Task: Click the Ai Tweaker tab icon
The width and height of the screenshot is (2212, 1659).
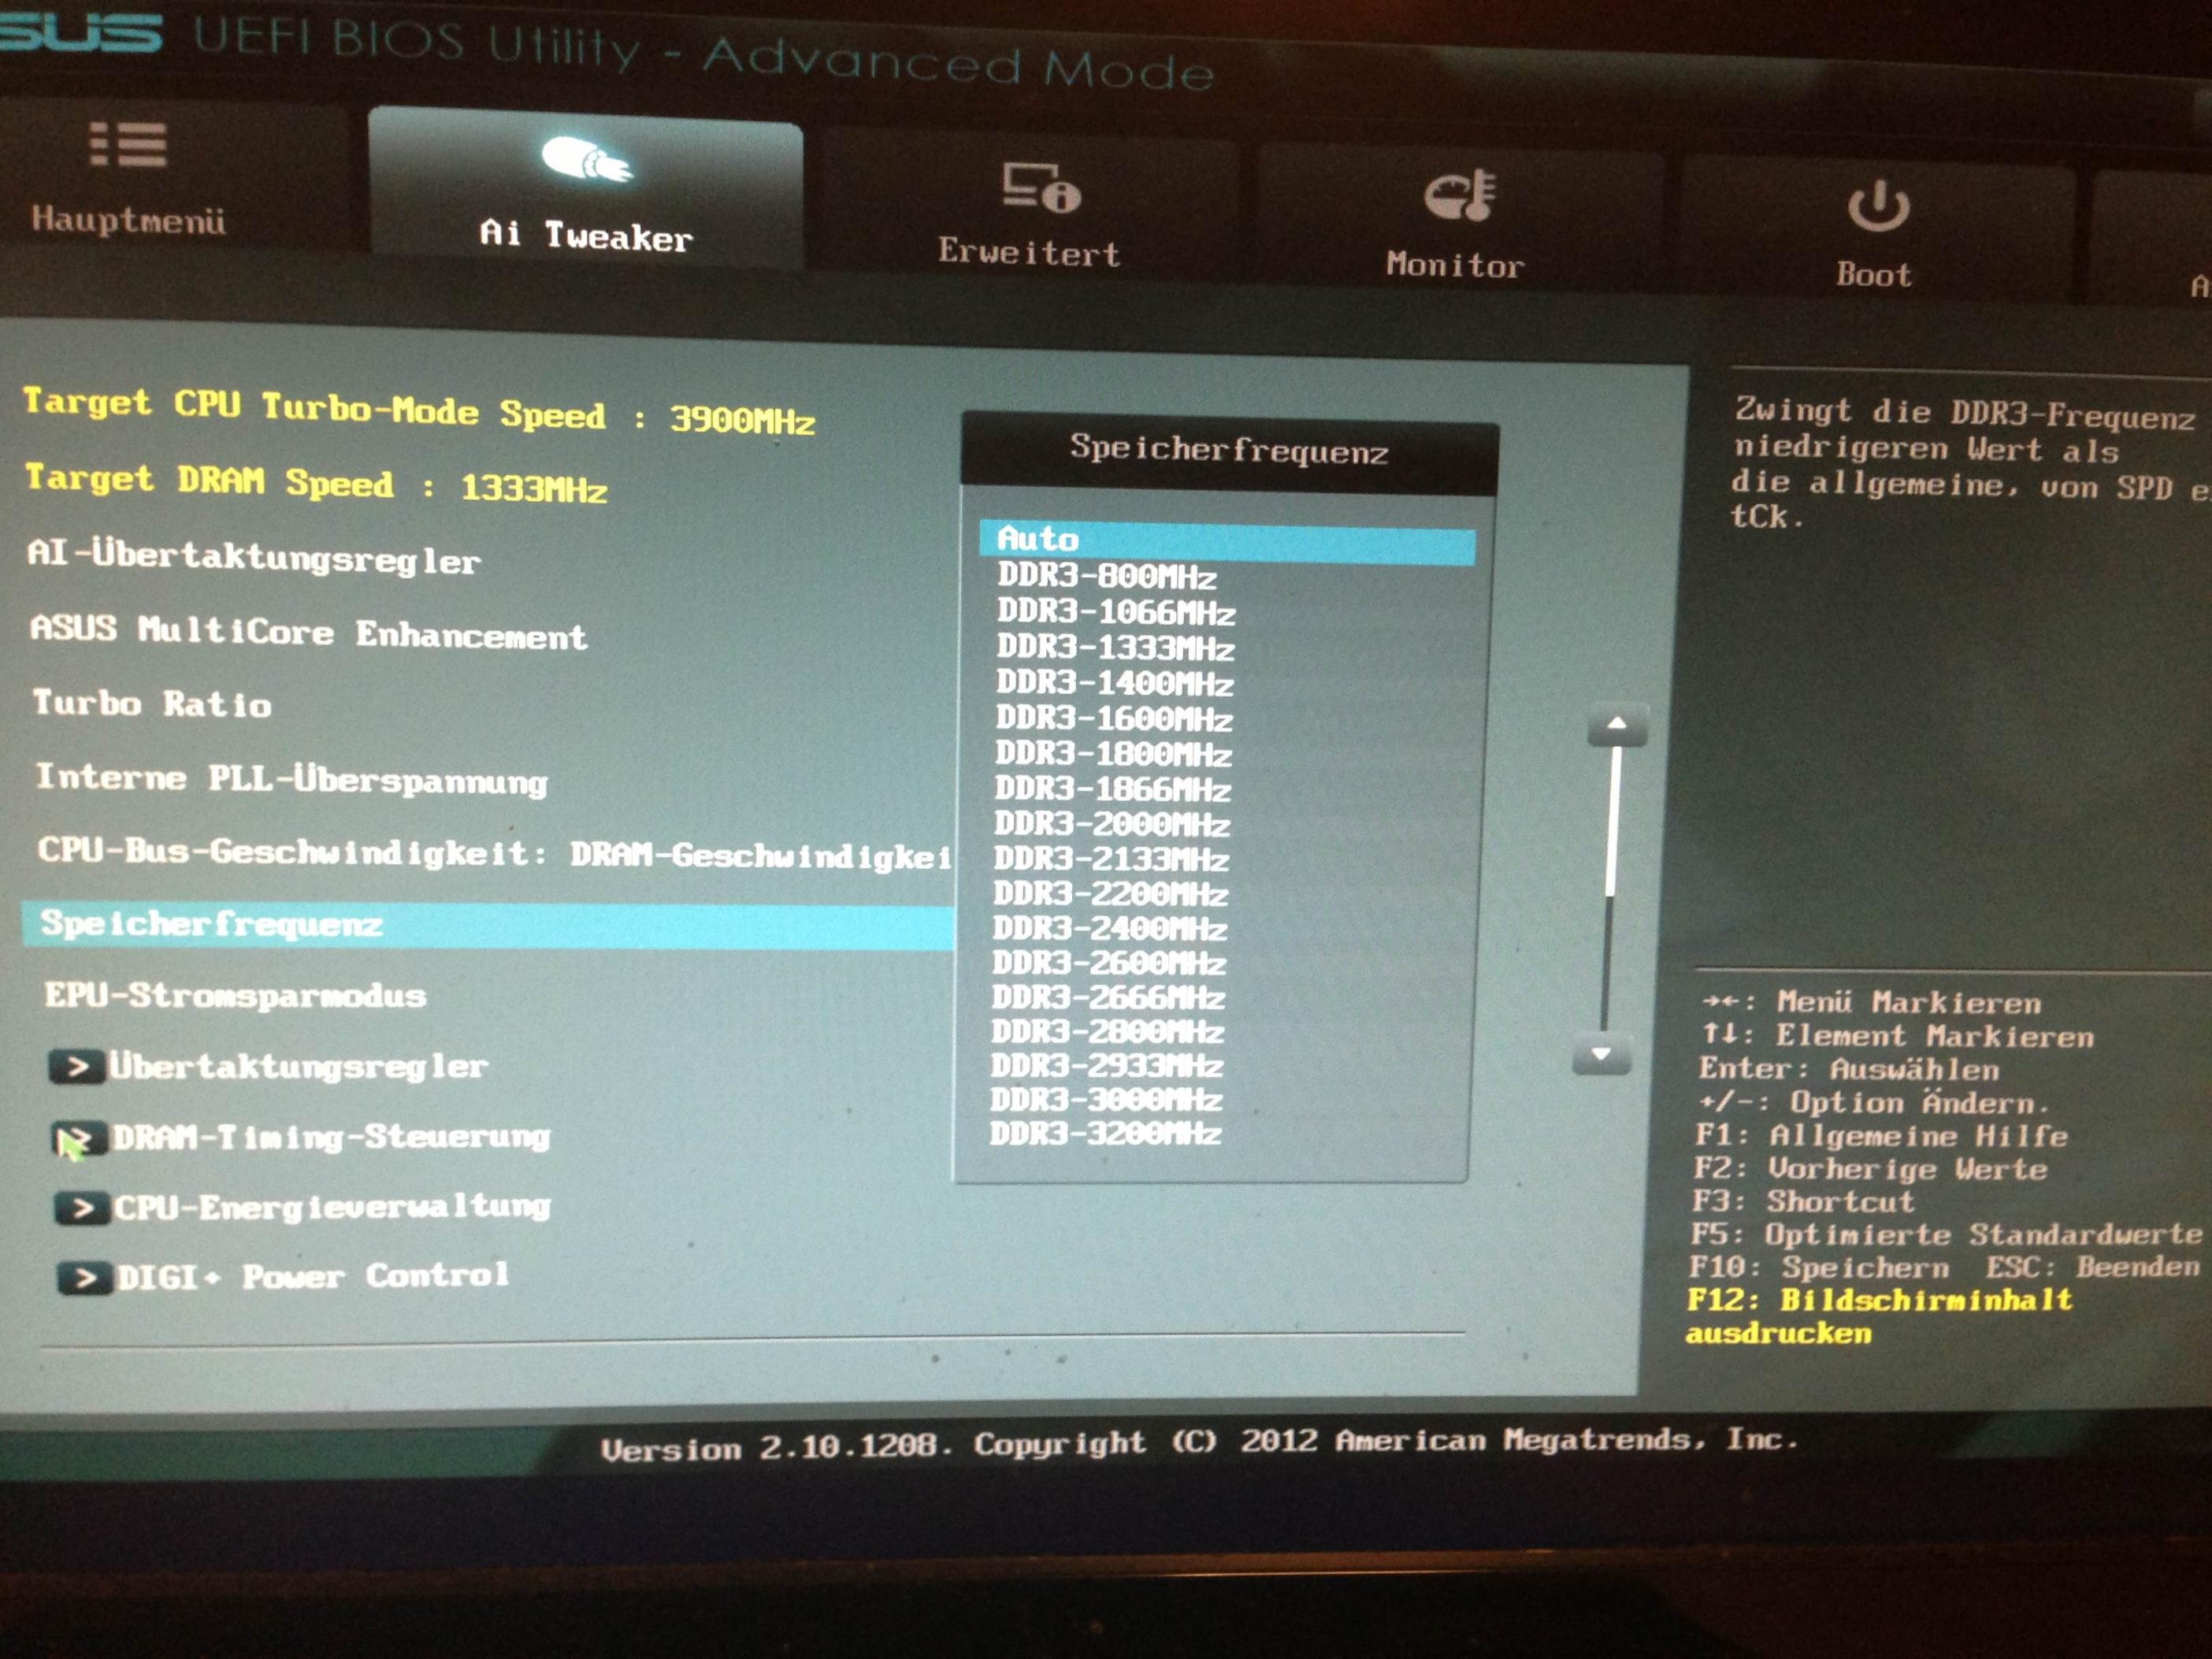Action: (x=586, y=160)
